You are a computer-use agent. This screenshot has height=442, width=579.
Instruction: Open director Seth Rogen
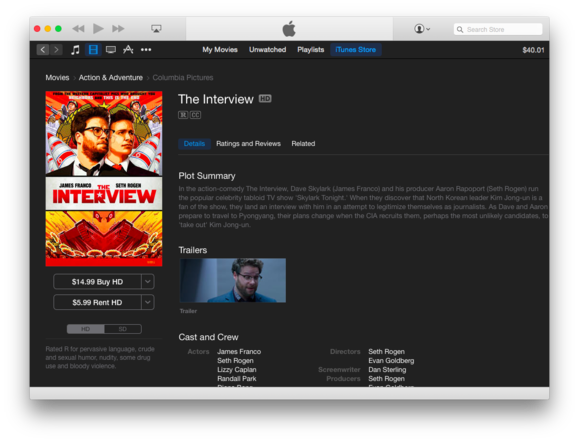coord(386,352)
